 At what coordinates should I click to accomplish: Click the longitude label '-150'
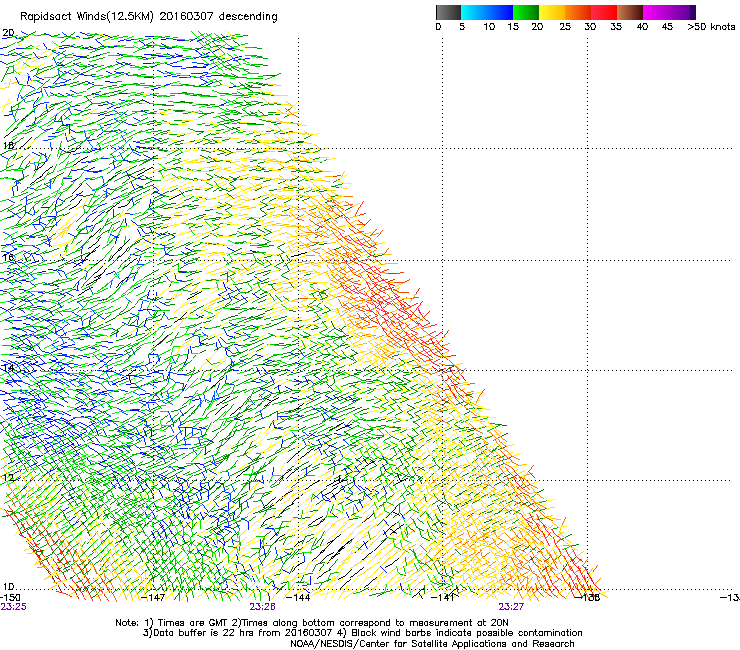pyautogui.click(x=10, y=597)
